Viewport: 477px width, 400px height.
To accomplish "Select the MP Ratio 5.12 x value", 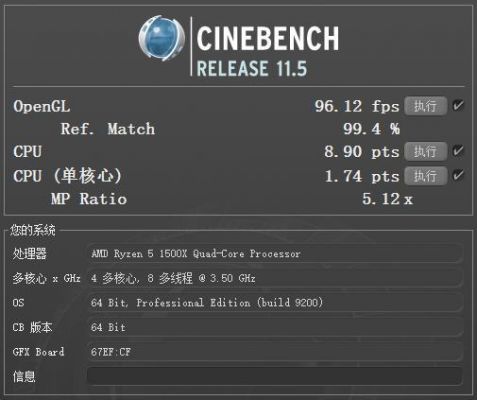I will pyautogui.click(x=387, y=199).
